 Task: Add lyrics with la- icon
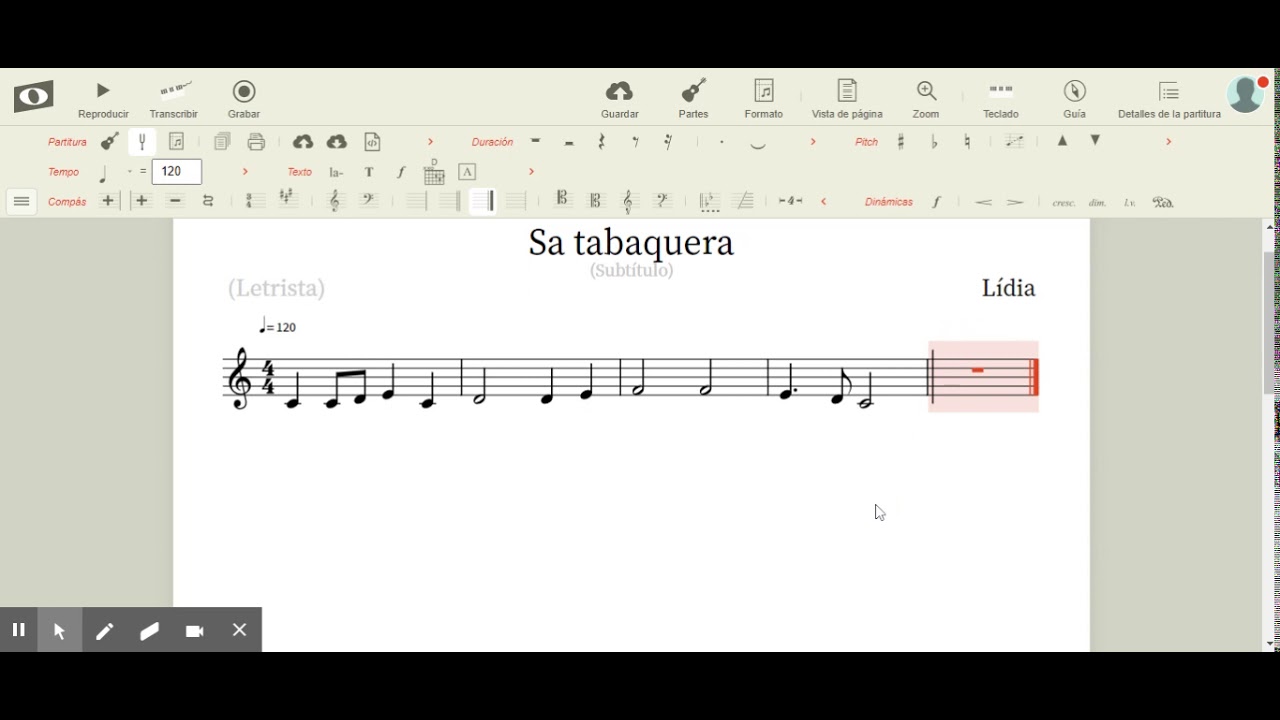(x=336, y=172)
